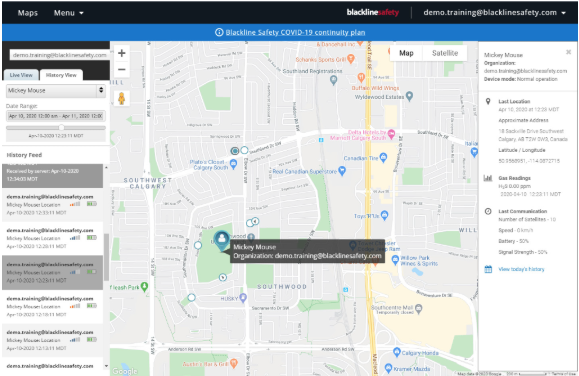This screenshot has height=376, width=579.
Task: Click the calendar icon beside View today's history
Action: click(x=488, y=269)
